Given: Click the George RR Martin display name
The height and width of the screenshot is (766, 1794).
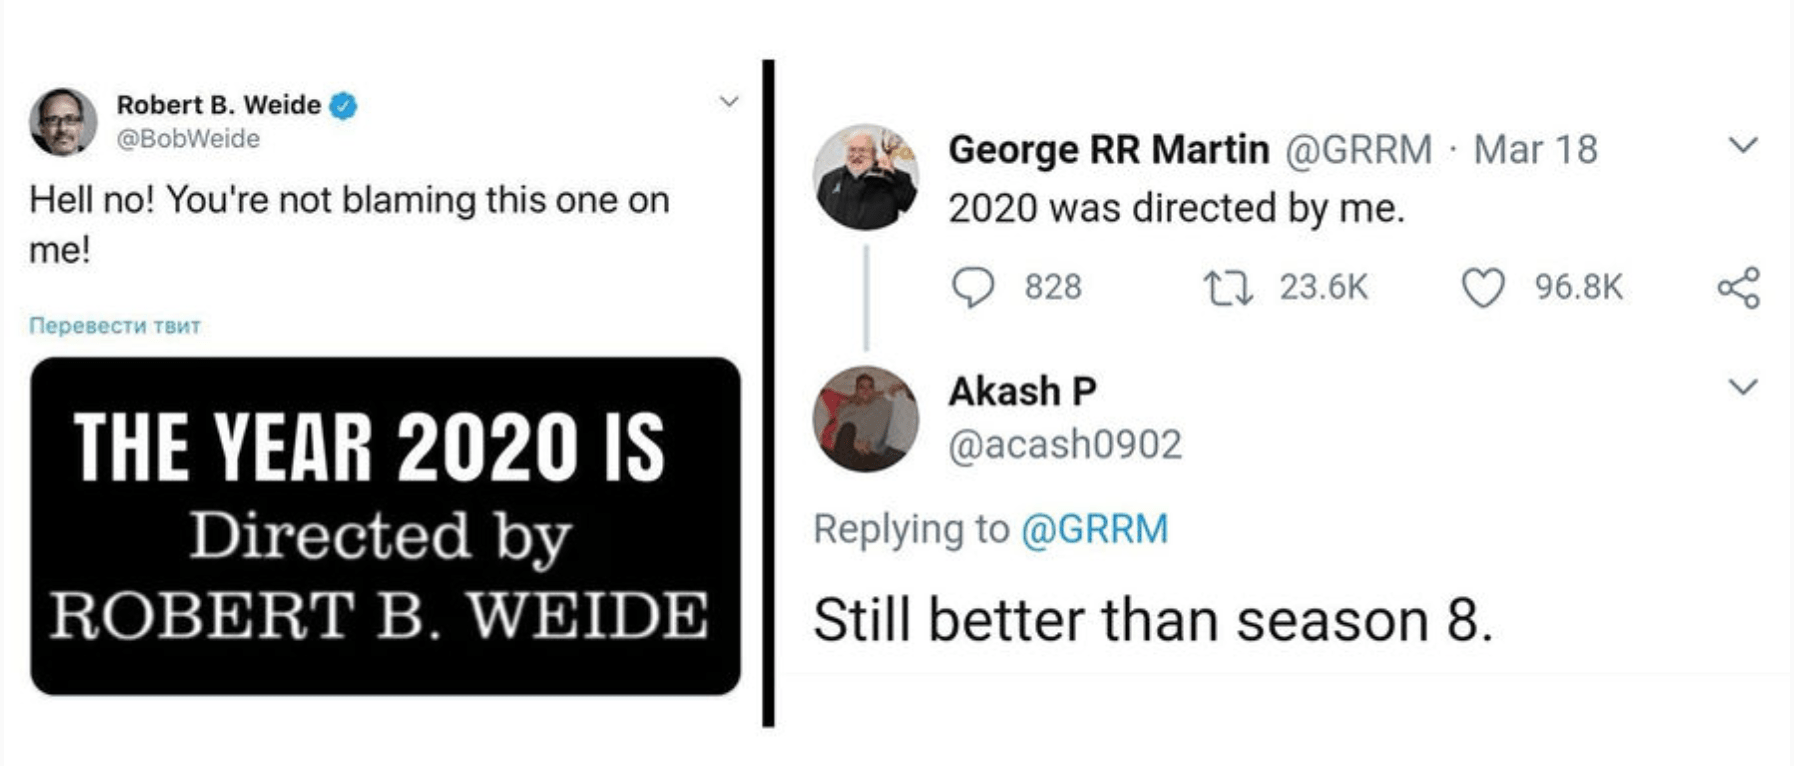Looking at the screenshot, I should pos(1108,150).
